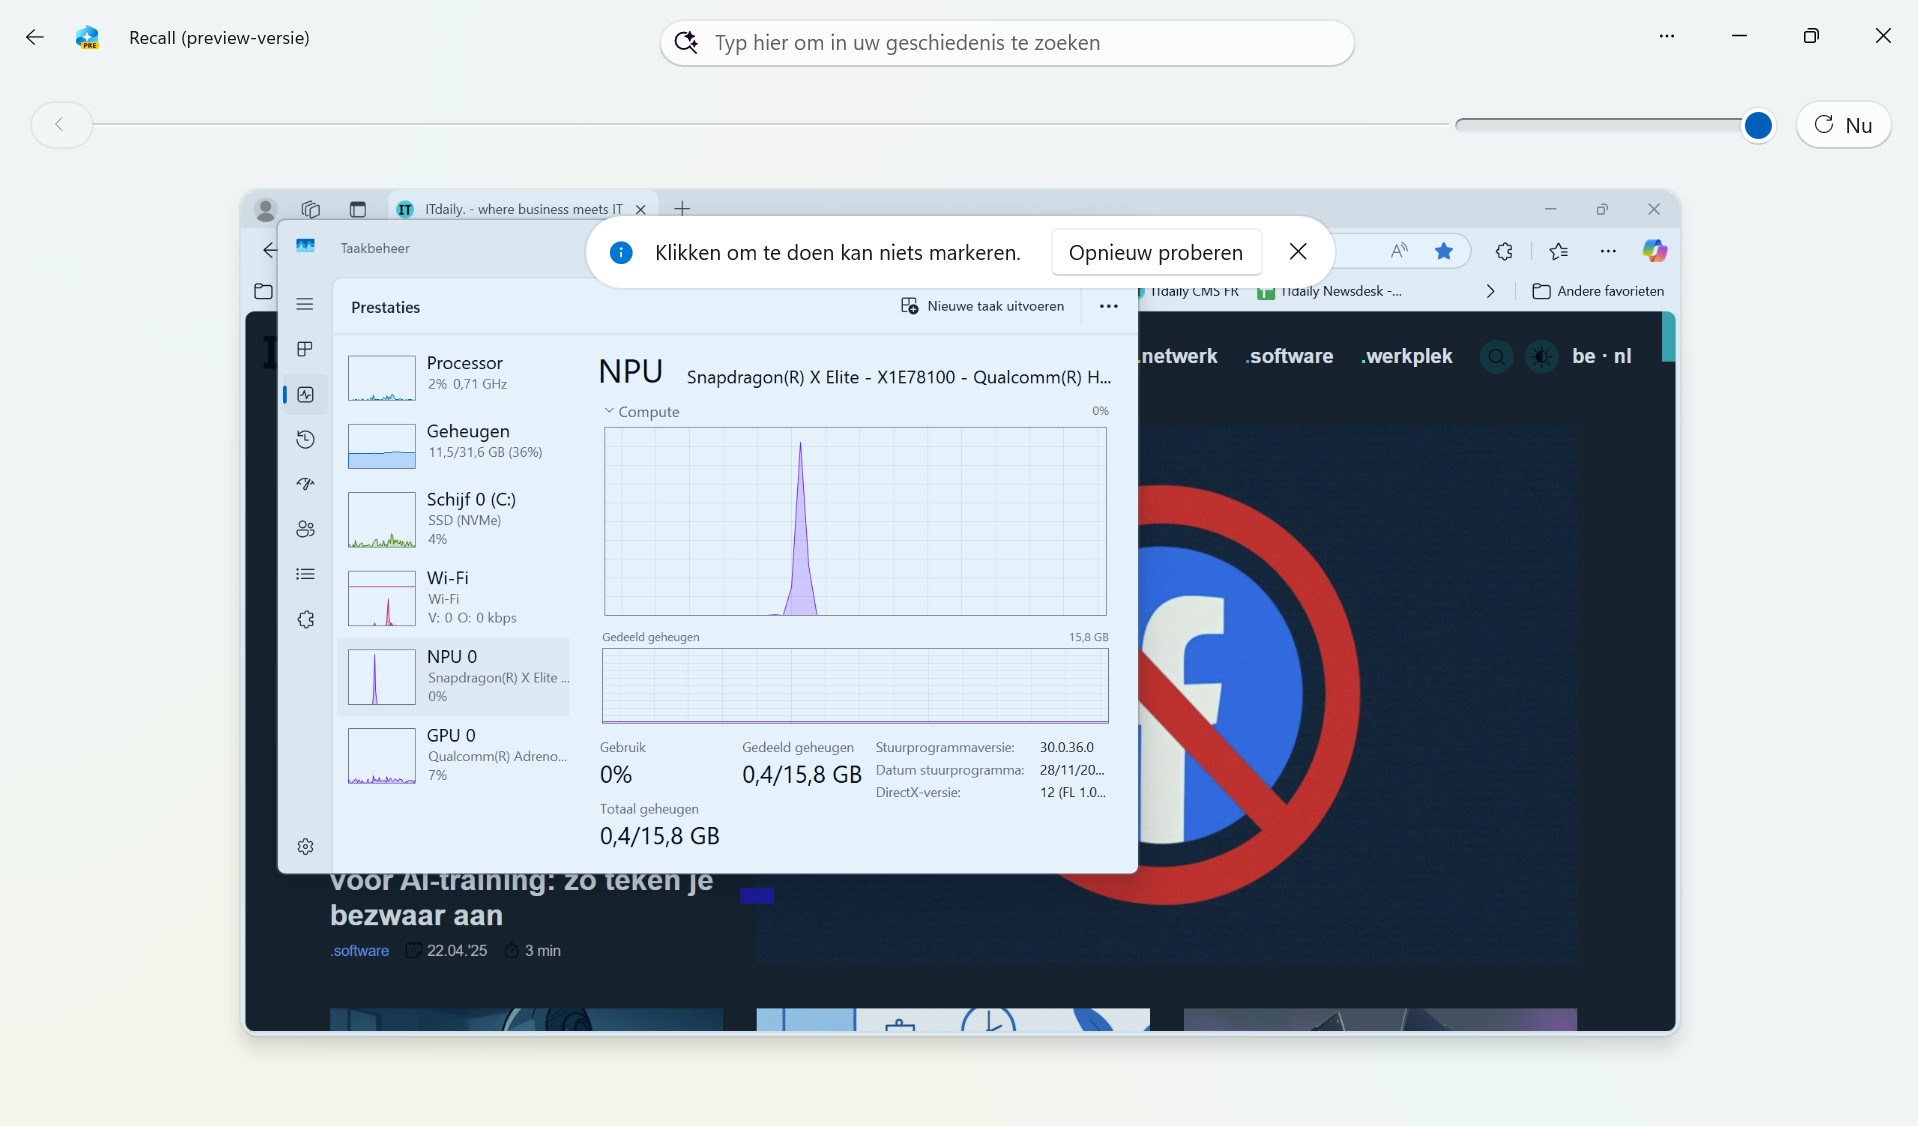Open Edge tab actions menu icon
Viewport: 1918px width, 1126px height.
point(358,209)
